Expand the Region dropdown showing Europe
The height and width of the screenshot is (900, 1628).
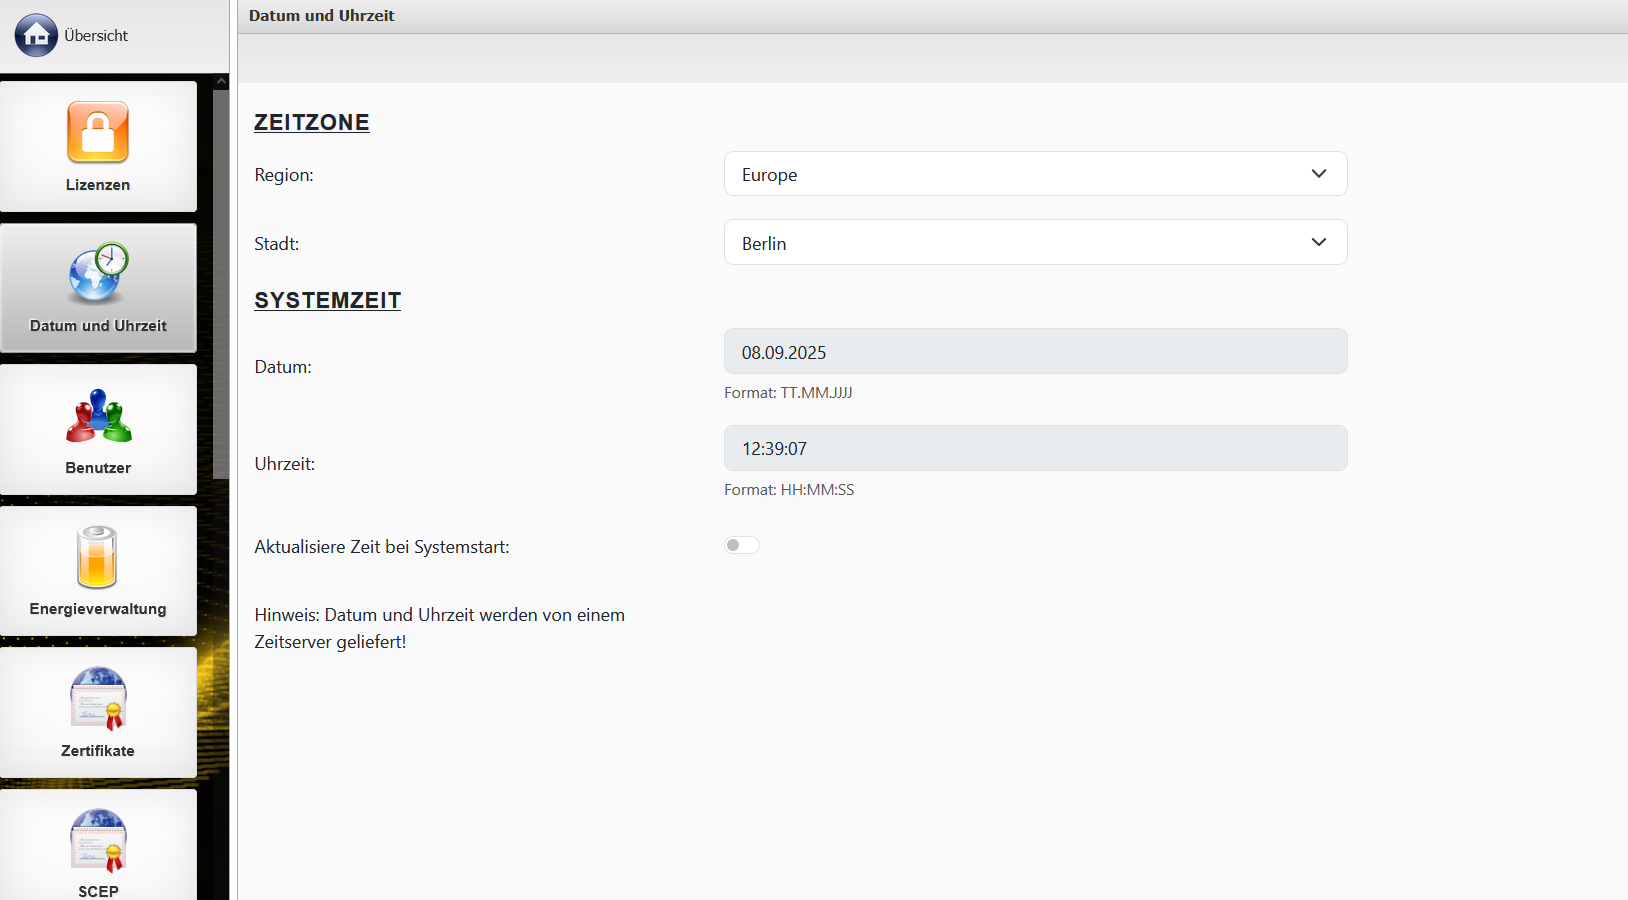(1035, 174)
